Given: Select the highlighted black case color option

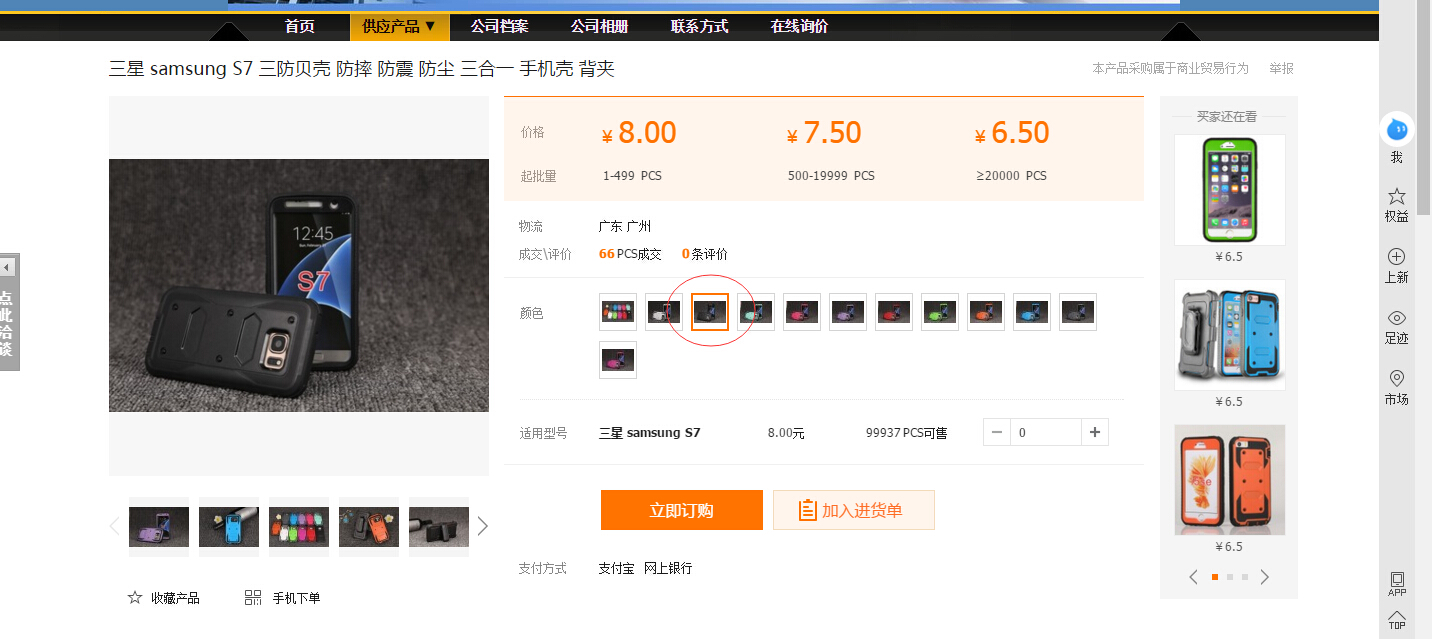Looking at the screenshot, I should pyautogui.click(x=710, y=312).
